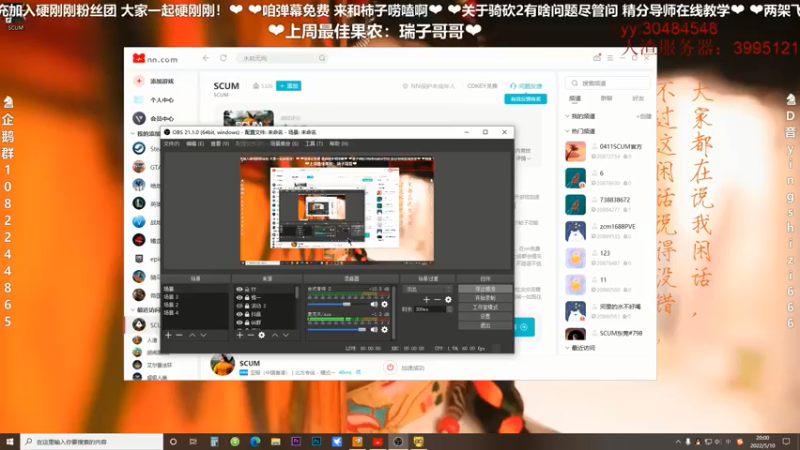Collapse 我的频道 section in channel panel
The width and height of the screenshot is (800, 450).
(567, 116)
